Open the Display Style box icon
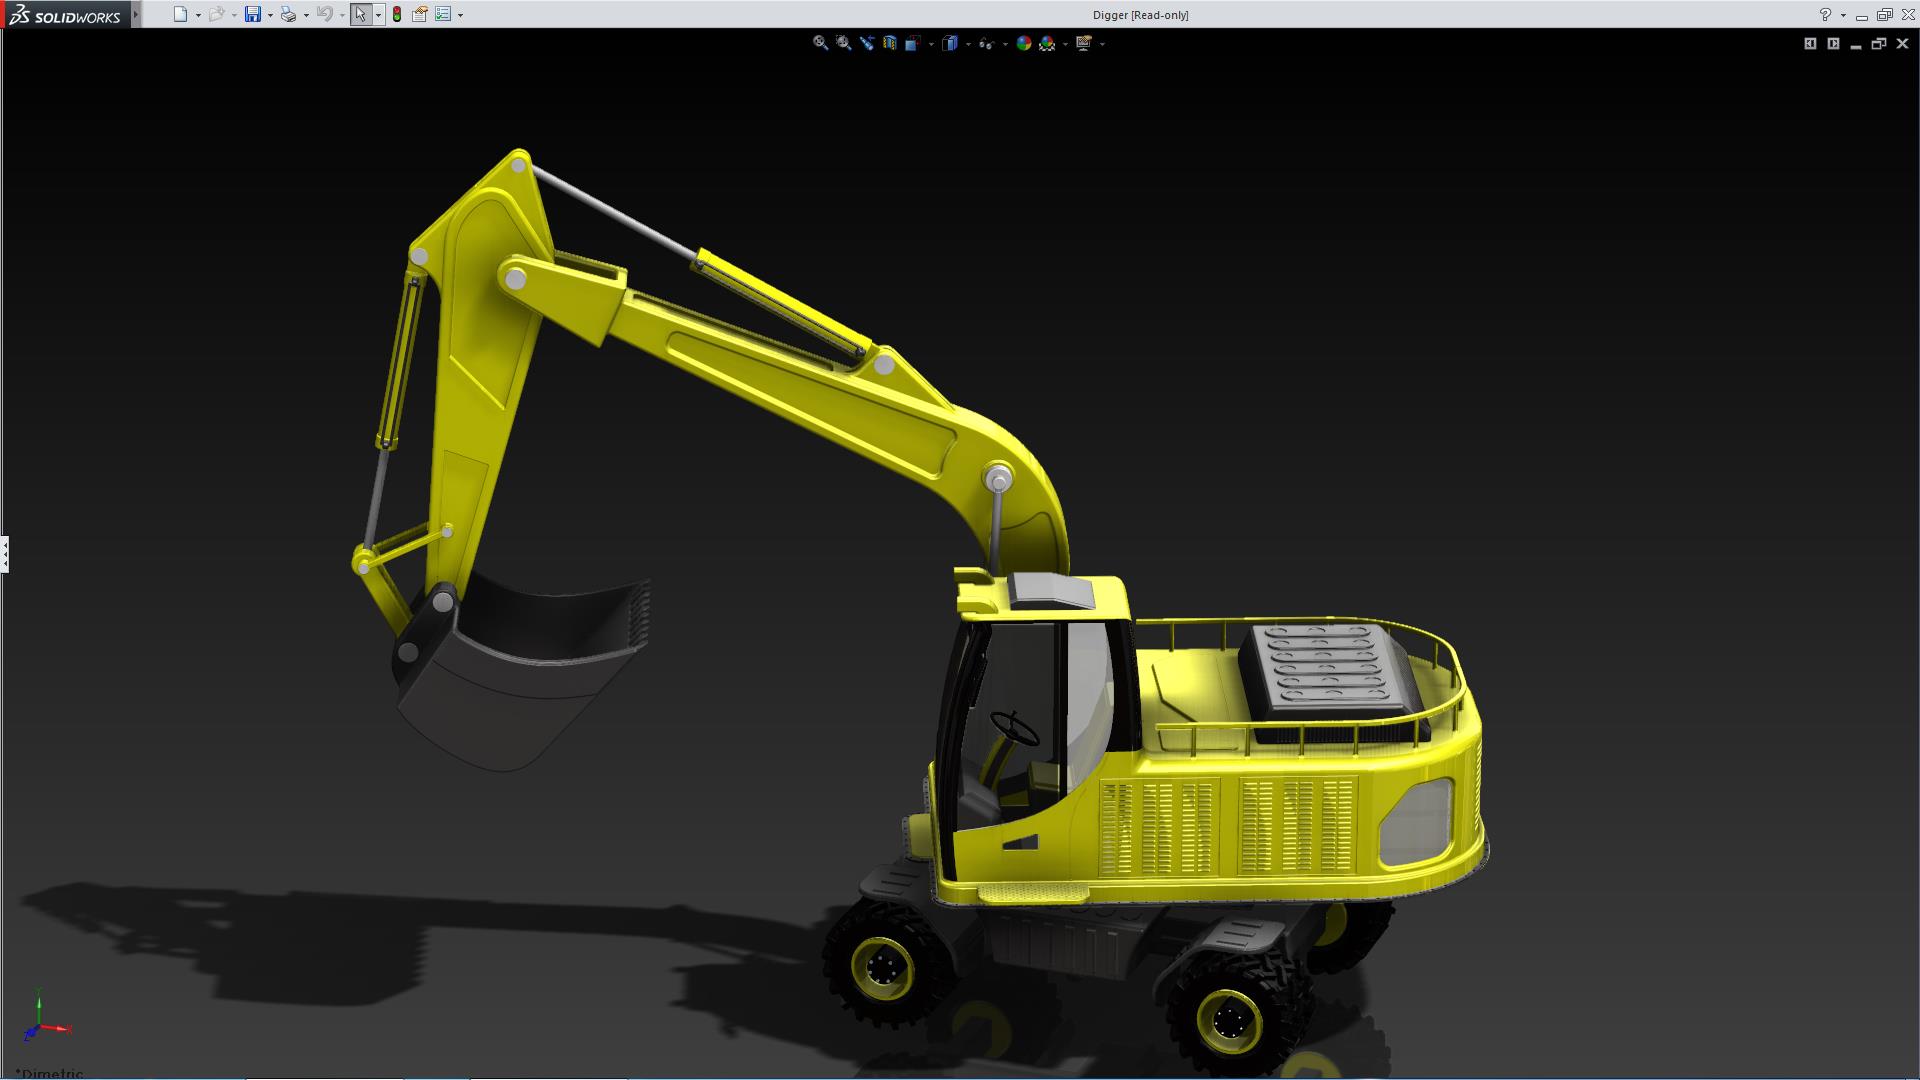This screenshot has width=1920, height=1080. point(950,43)
